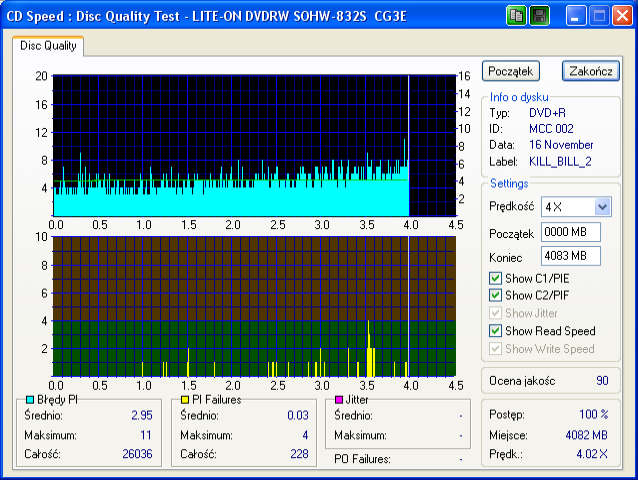638x480 pixels.
Task: Click the date 16 November
Action: pos(561,145)
